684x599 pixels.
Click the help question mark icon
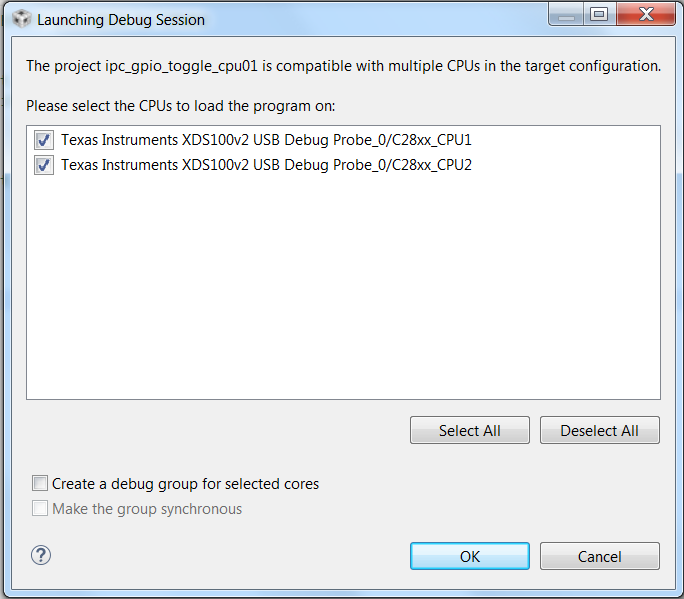point(41,555)
